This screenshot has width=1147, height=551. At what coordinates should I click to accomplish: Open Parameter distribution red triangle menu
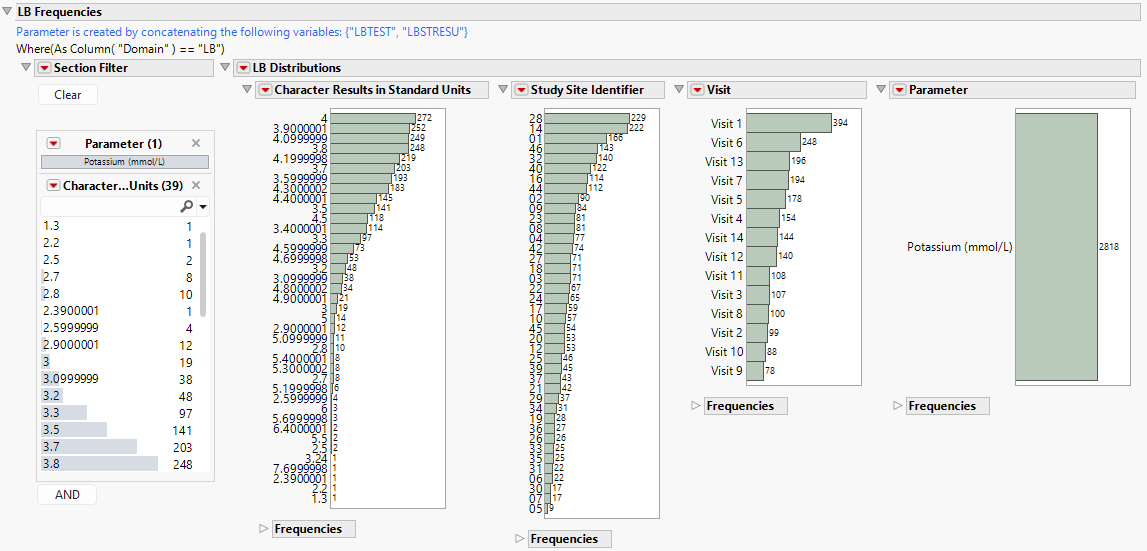(x=898, y=90)
